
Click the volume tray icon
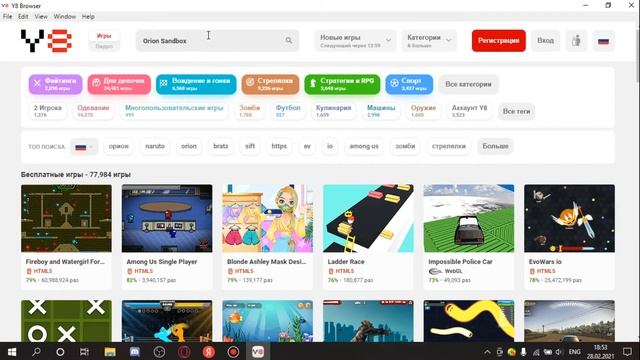tap(558, 352)
